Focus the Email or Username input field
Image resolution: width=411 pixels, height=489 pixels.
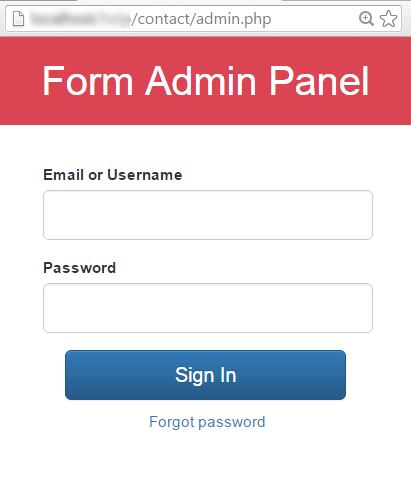(208, 215)
